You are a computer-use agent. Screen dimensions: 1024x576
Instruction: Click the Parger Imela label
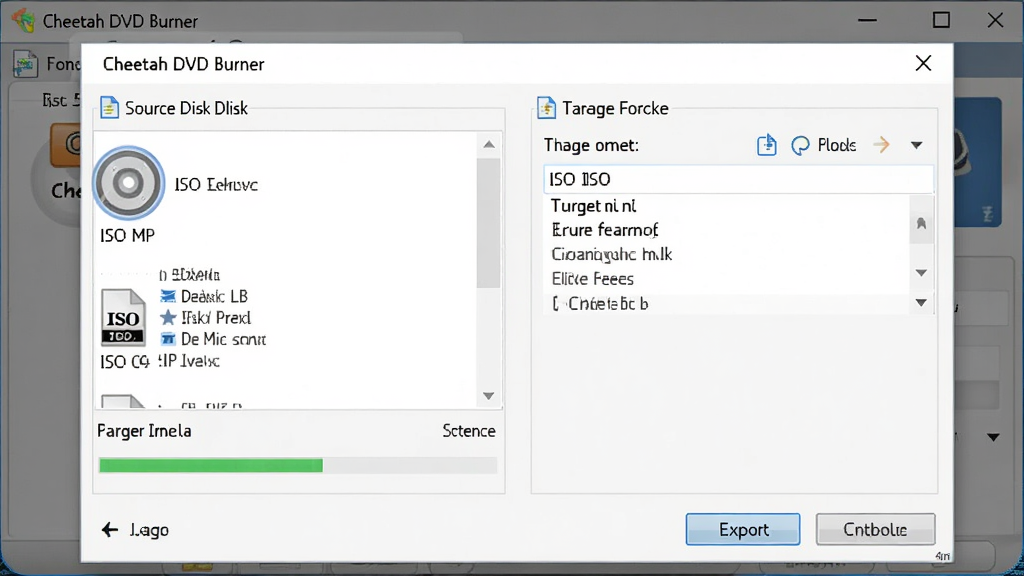[144, 431]
